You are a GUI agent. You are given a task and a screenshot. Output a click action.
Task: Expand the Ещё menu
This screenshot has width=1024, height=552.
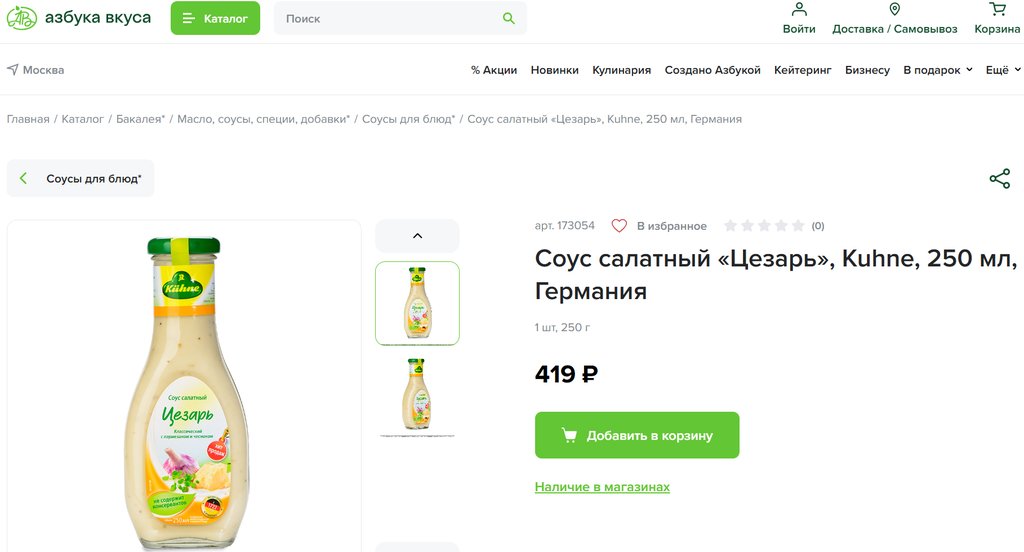[x=1003, y=70]
